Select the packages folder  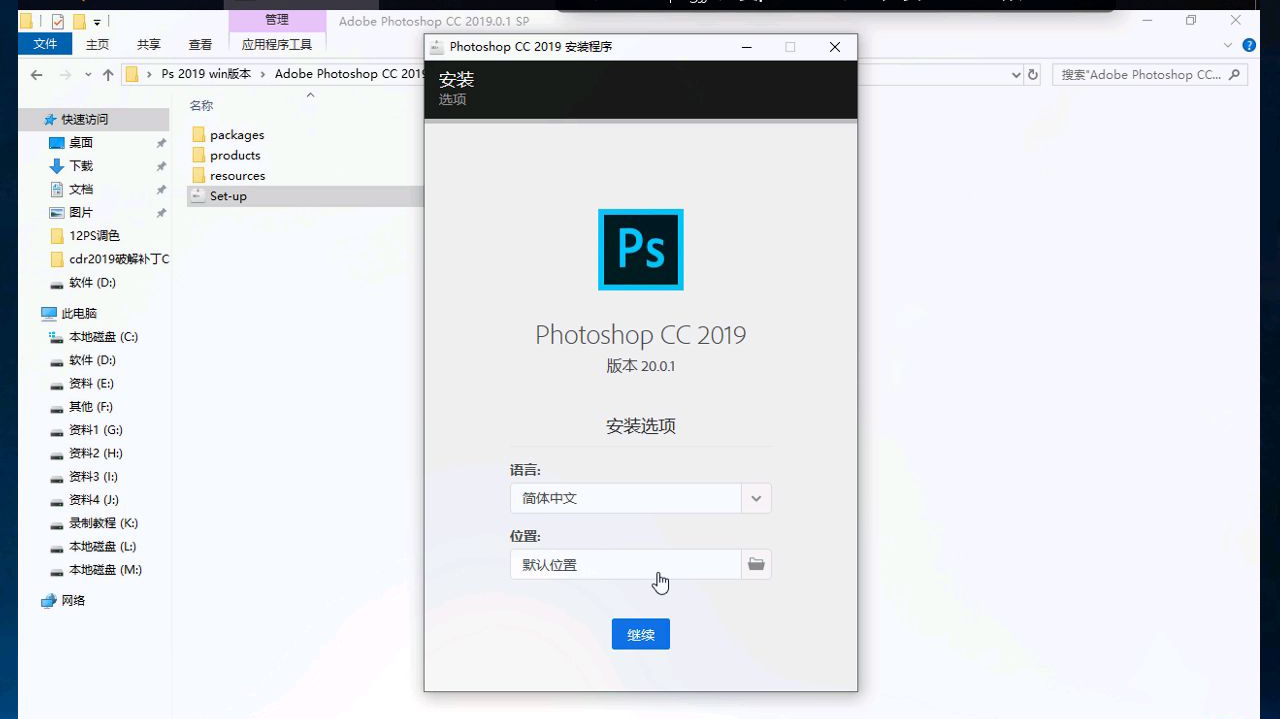[x=237, y=135]
